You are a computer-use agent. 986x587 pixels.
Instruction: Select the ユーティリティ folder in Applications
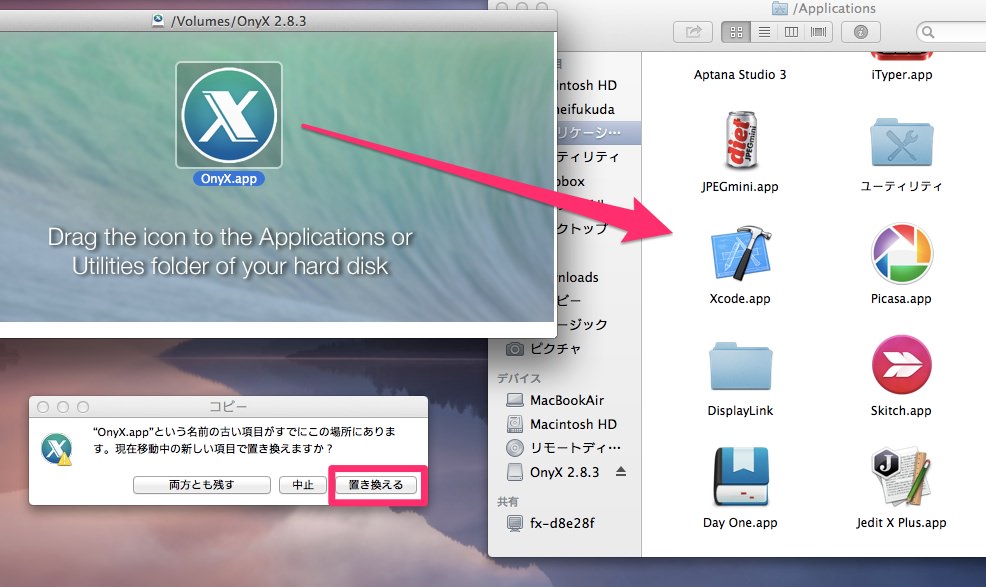point(901,141)
